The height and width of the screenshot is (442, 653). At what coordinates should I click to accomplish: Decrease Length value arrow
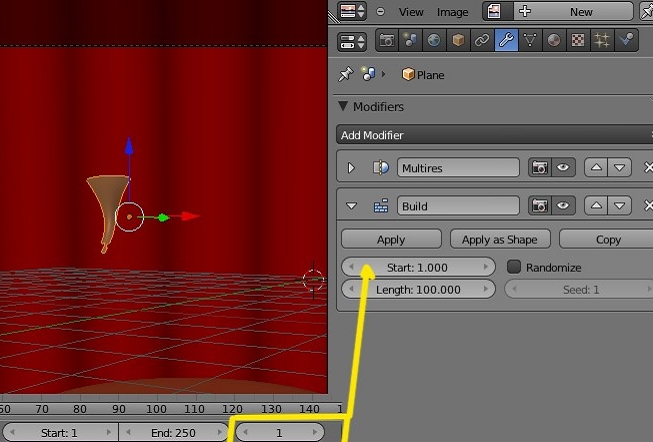tap(351, 289)
